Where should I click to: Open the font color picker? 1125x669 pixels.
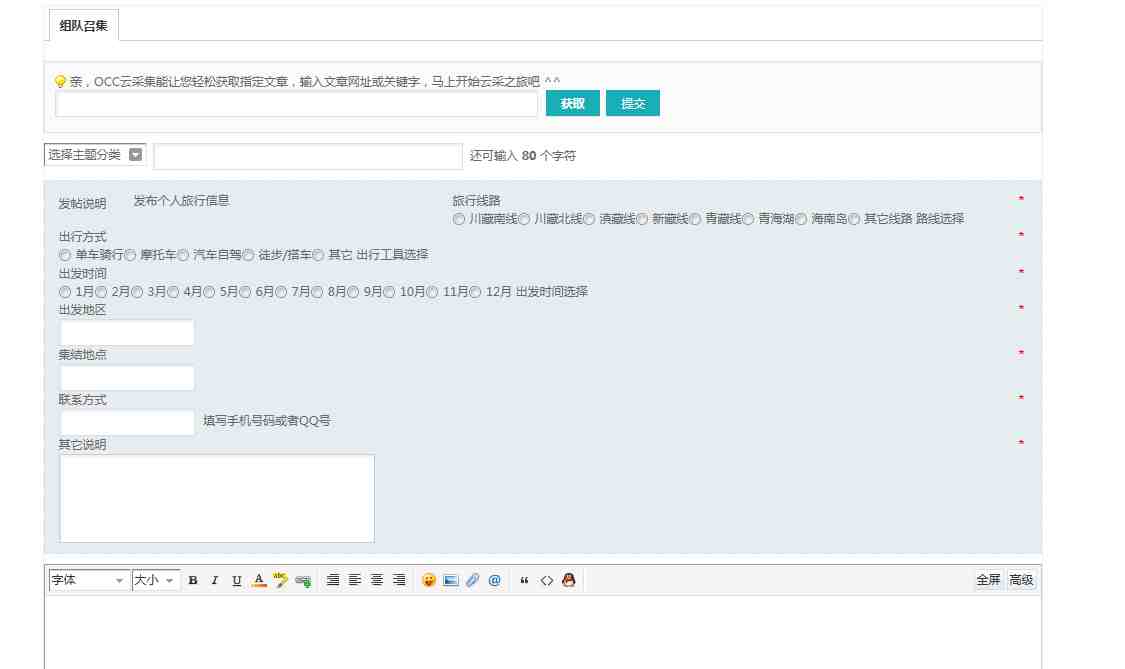coord(259,580)
